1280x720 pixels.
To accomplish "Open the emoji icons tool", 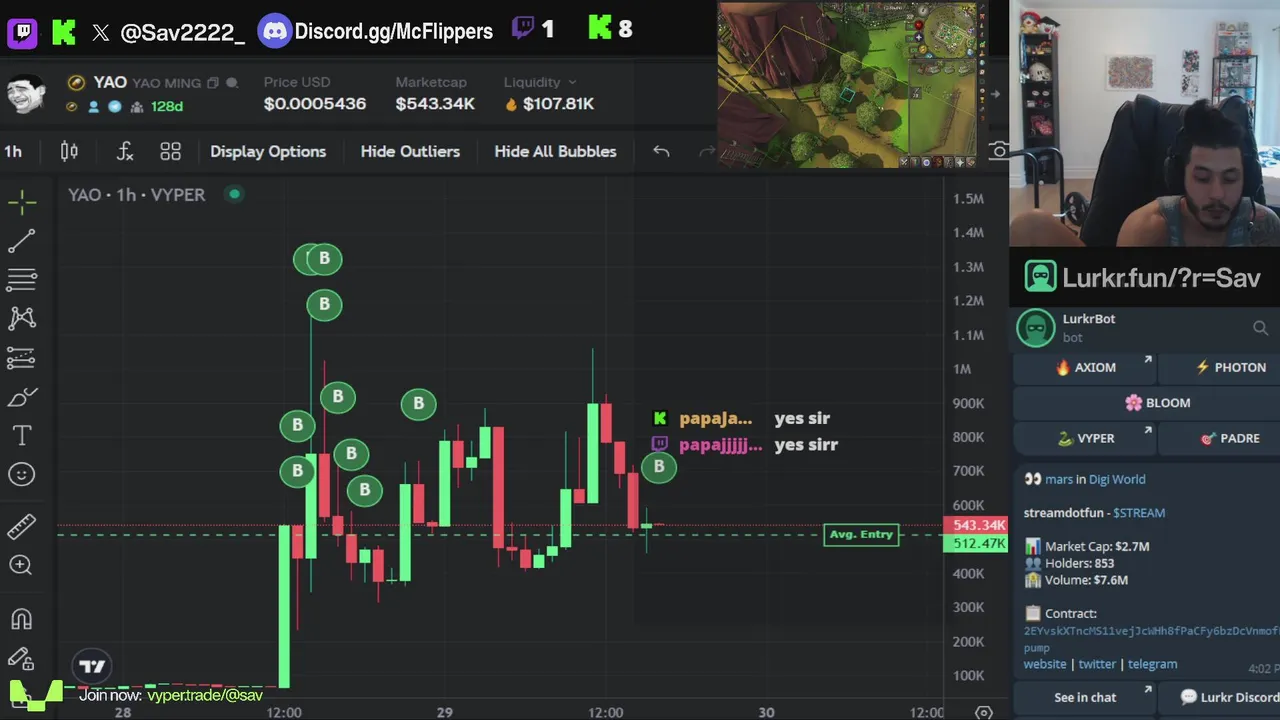I will pyautogui.click(x=22, y=475).
